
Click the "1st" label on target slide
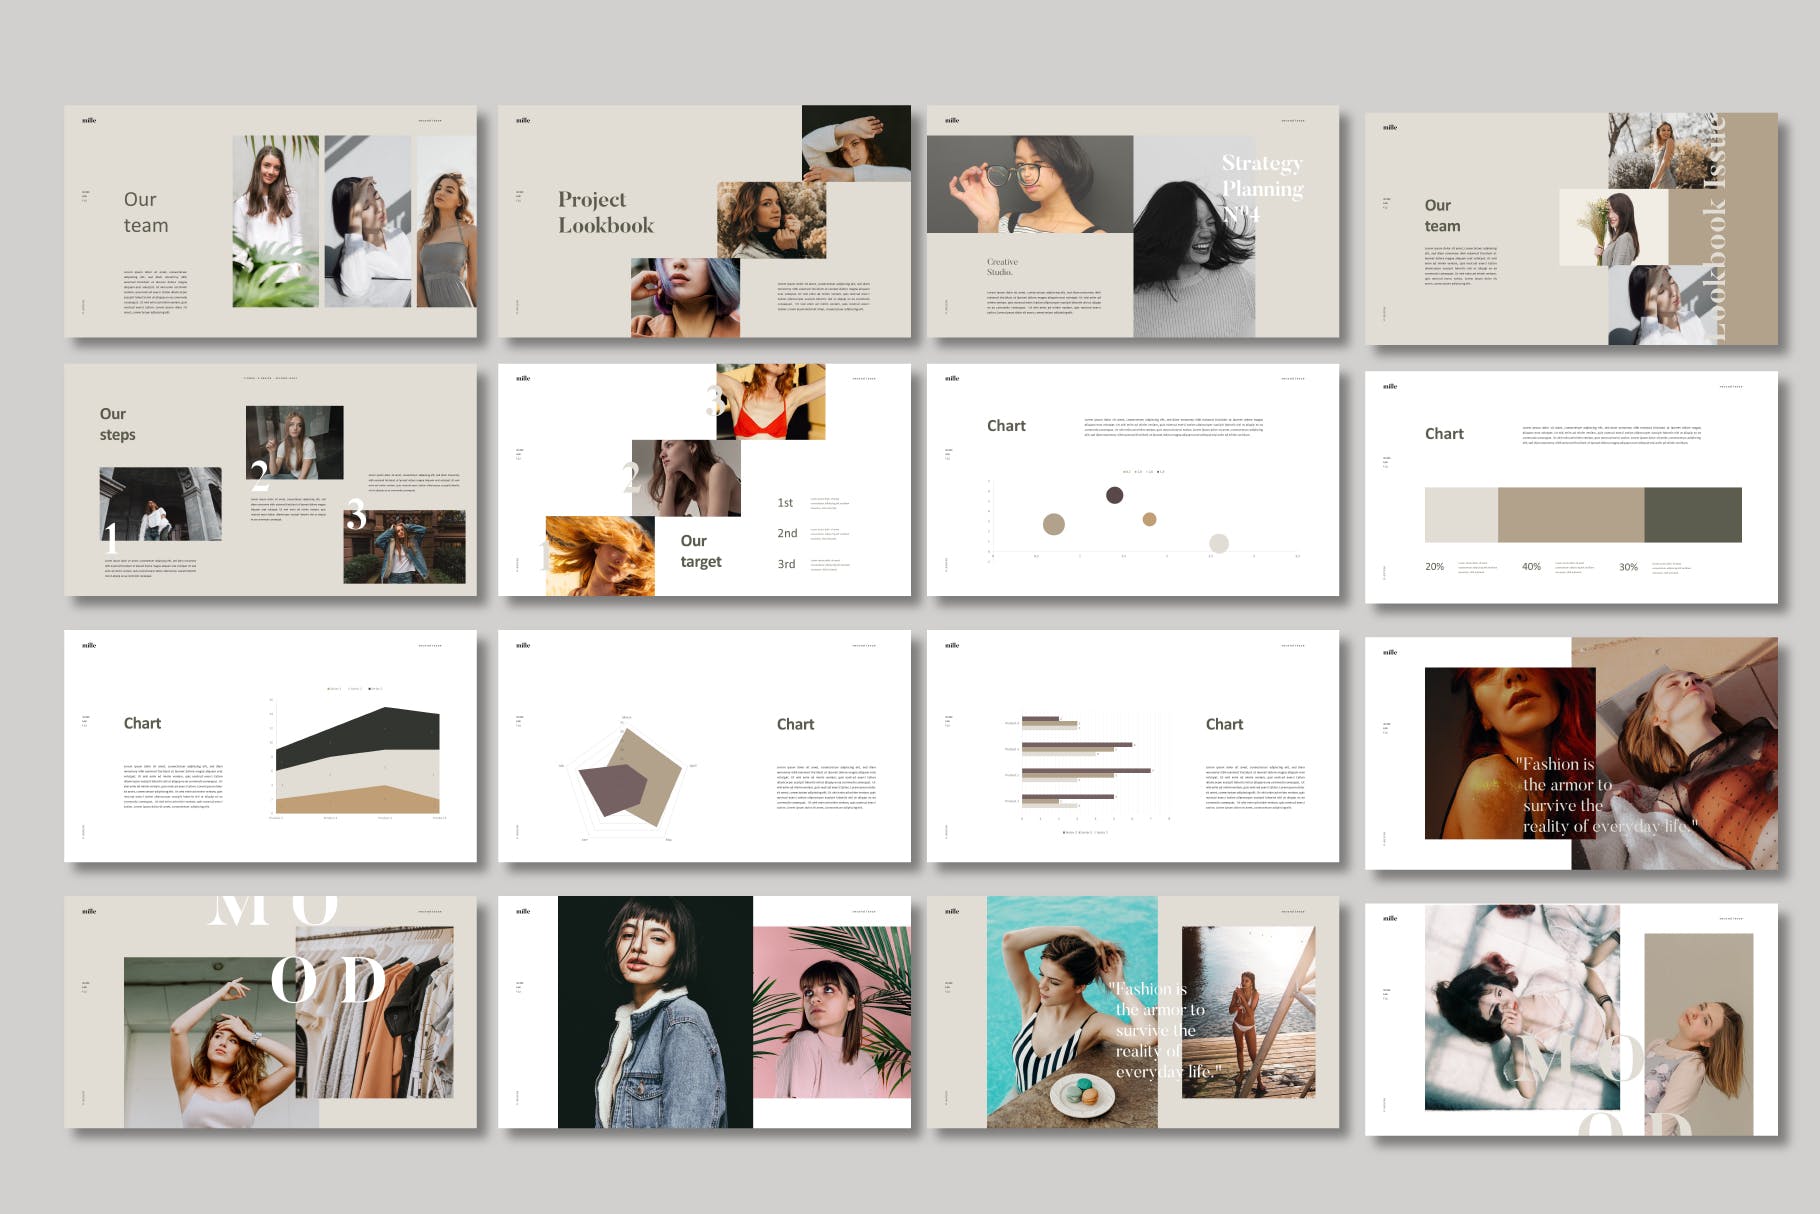pyautogui.click(x=785, y=503)
